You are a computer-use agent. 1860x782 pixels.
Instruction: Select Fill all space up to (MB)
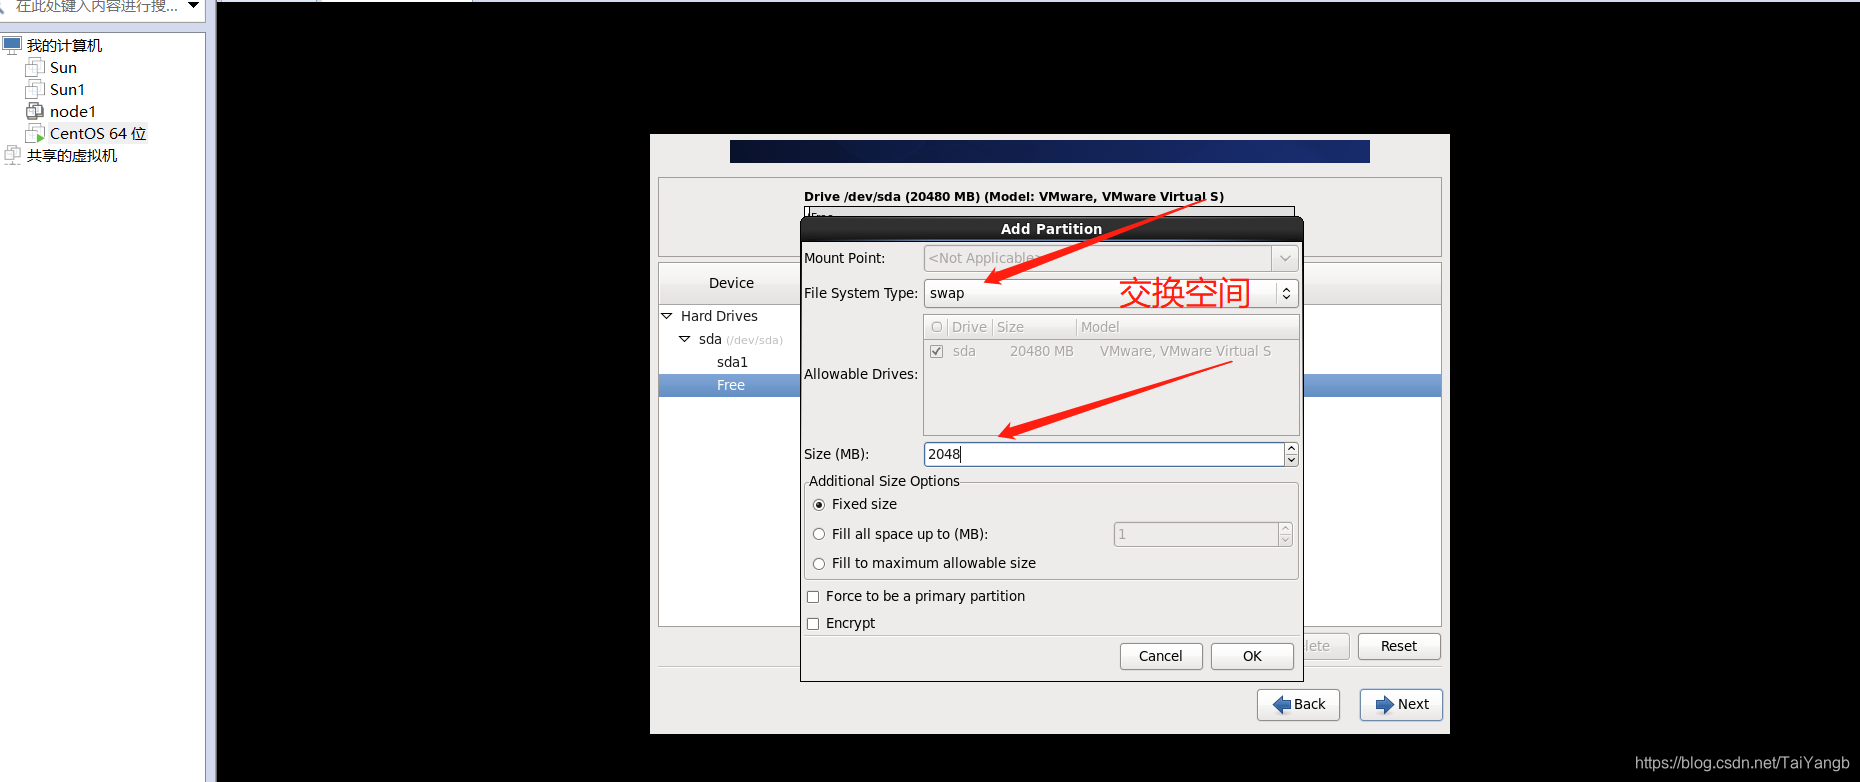click(x=819, y=534)
